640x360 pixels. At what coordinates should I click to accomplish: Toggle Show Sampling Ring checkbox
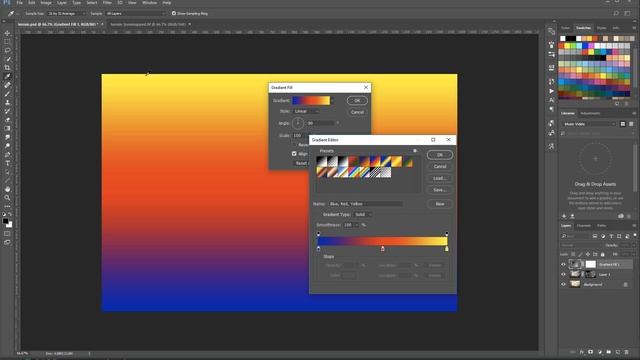[x=174, y=13]
